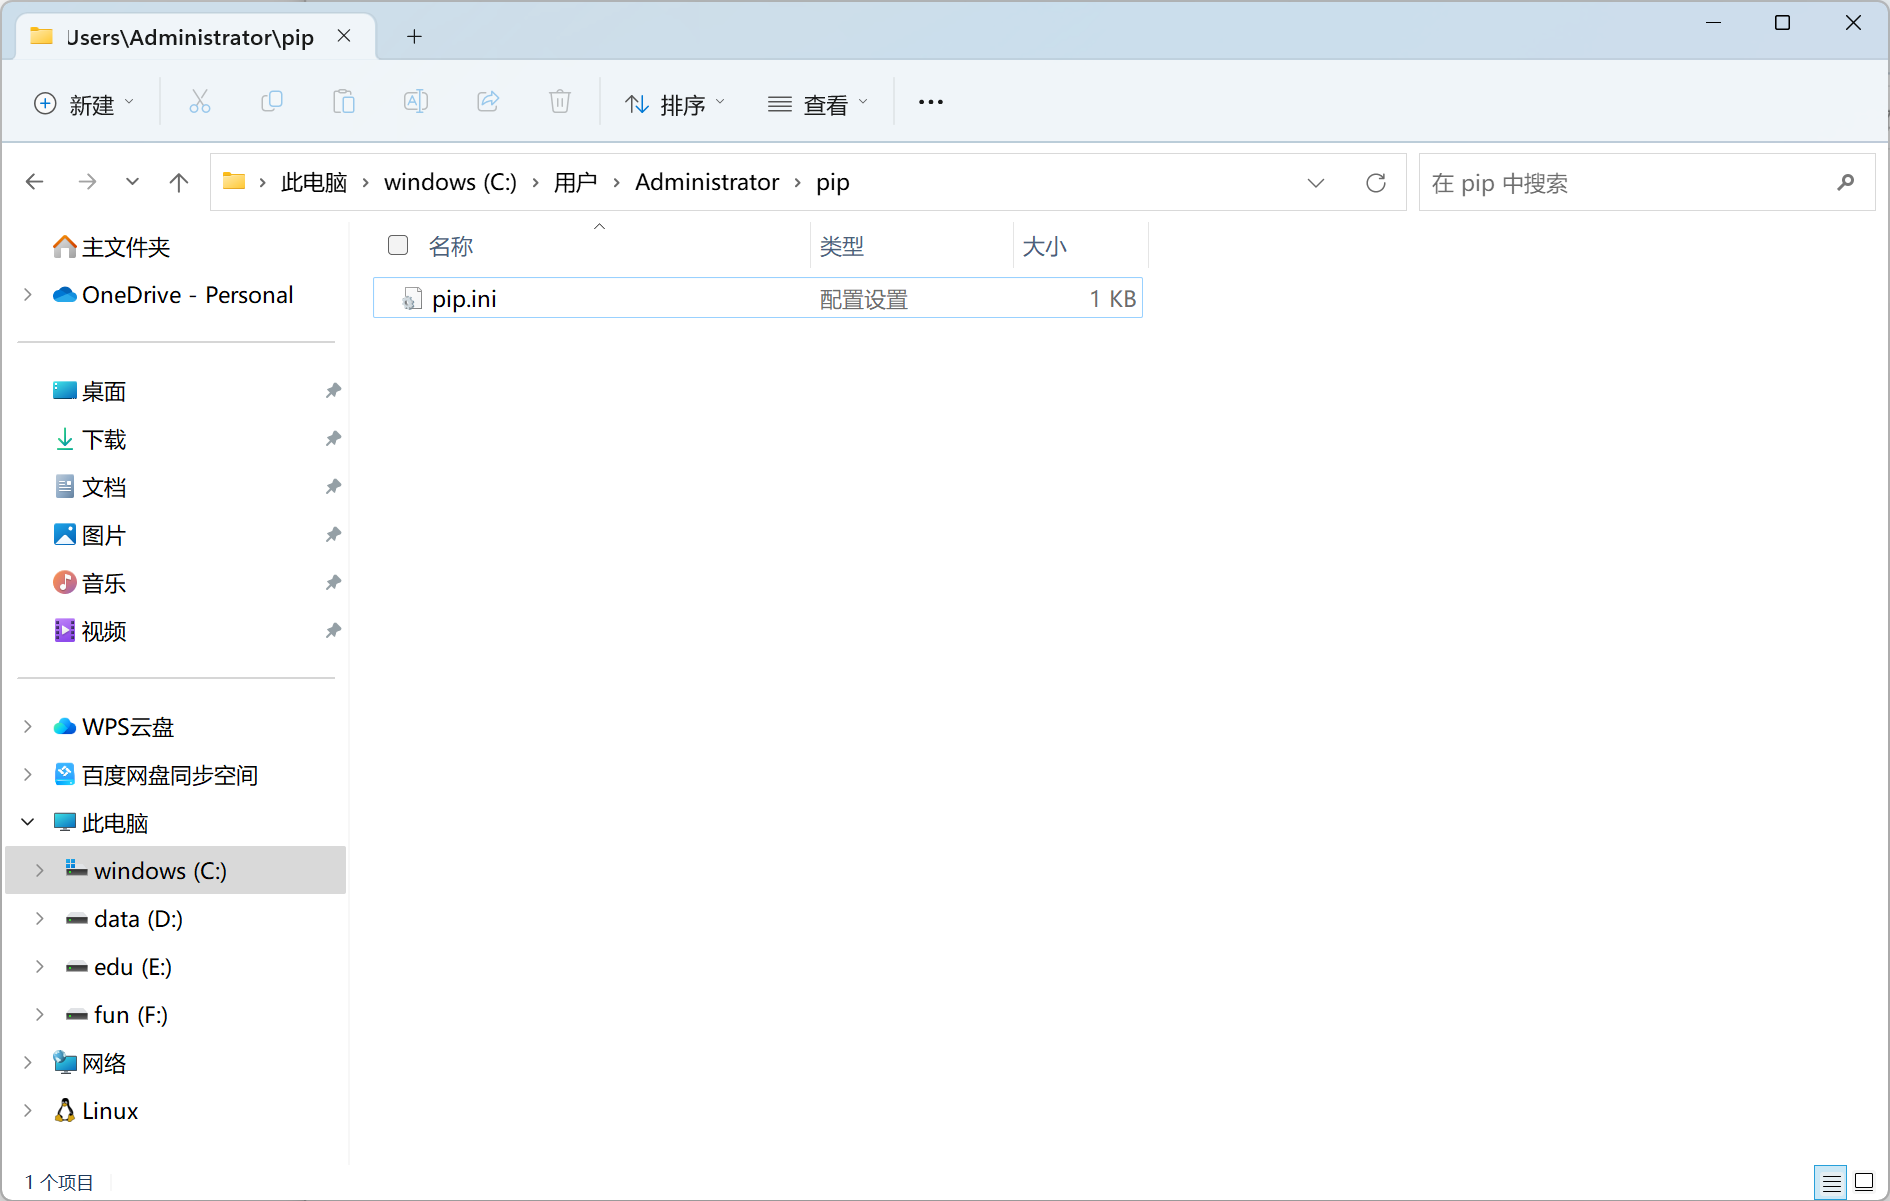Navigate to Administrator in the breadcrumb path

click(x=707, y=182)
